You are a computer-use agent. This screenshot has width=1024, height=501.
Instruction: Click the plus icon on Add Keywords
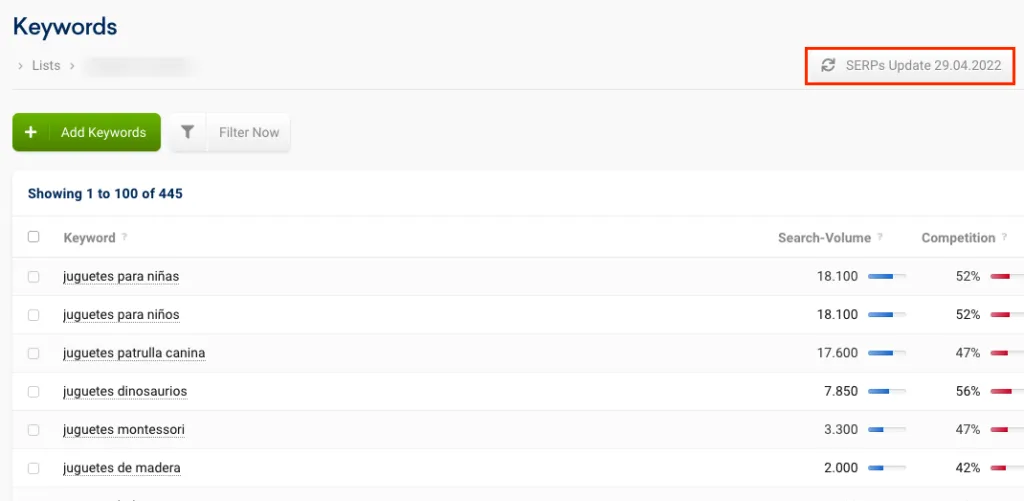(x=31, y=132)
